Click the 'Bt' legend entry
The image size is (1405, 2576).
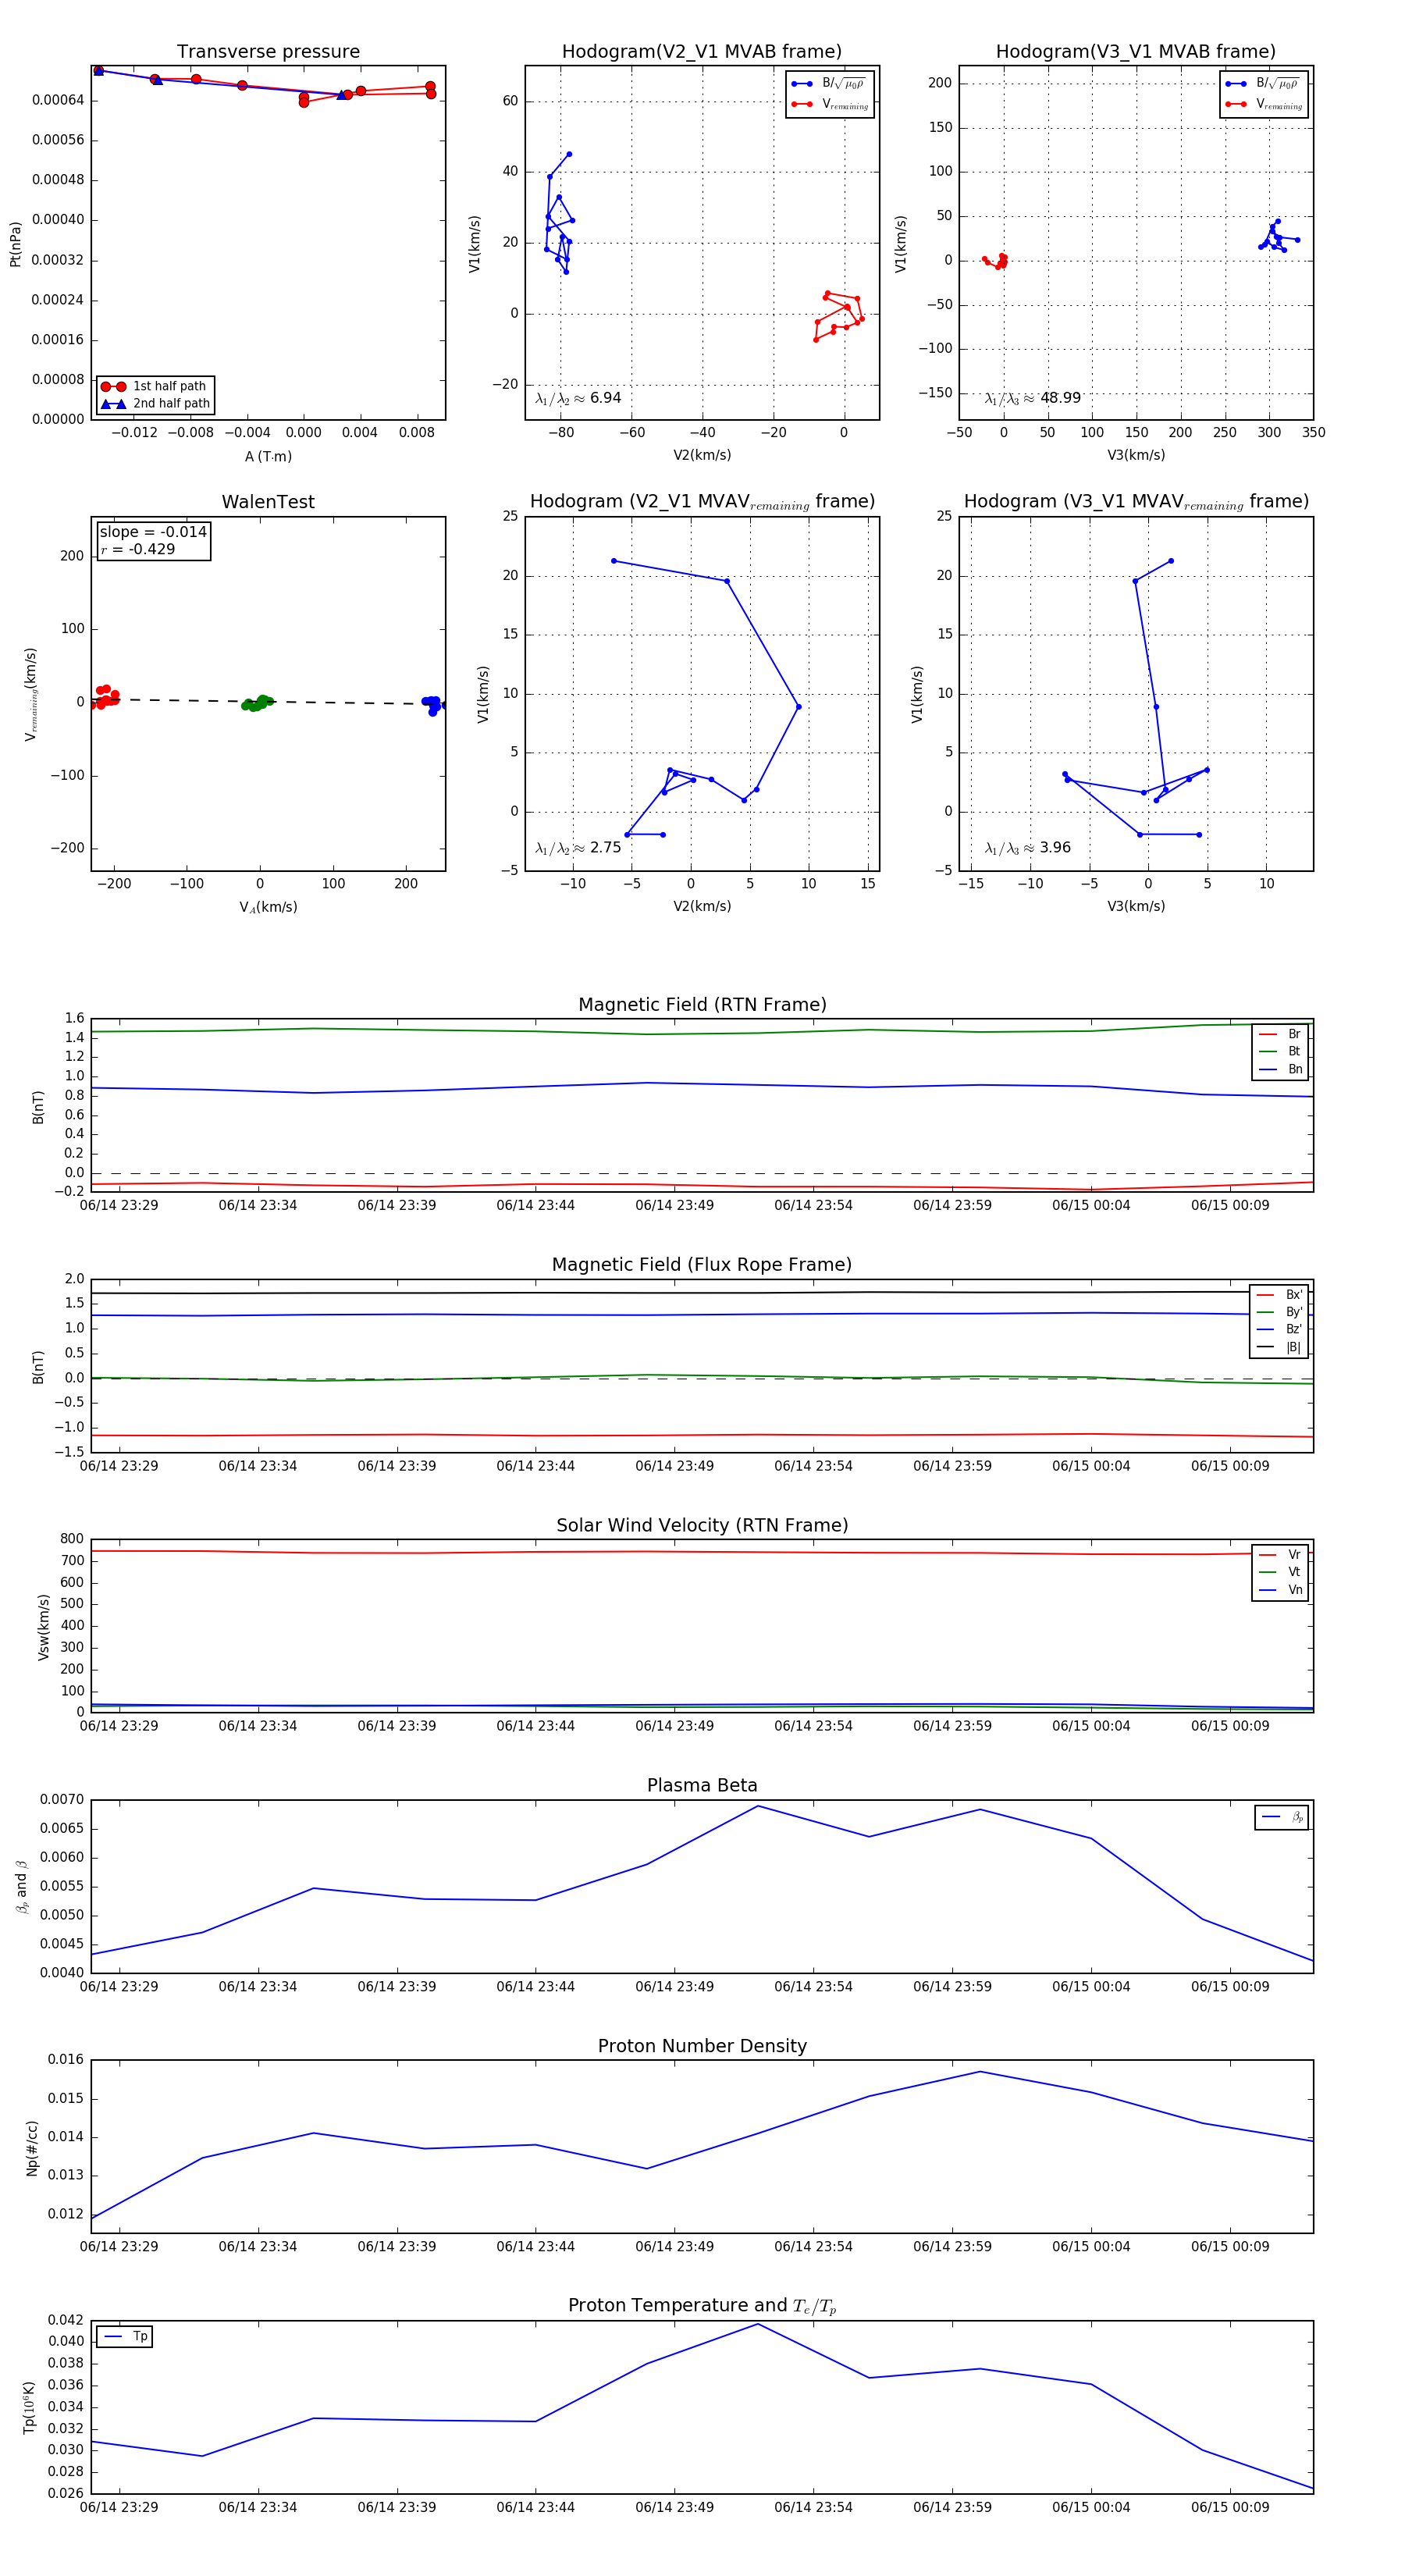tap(1280, 1051)
